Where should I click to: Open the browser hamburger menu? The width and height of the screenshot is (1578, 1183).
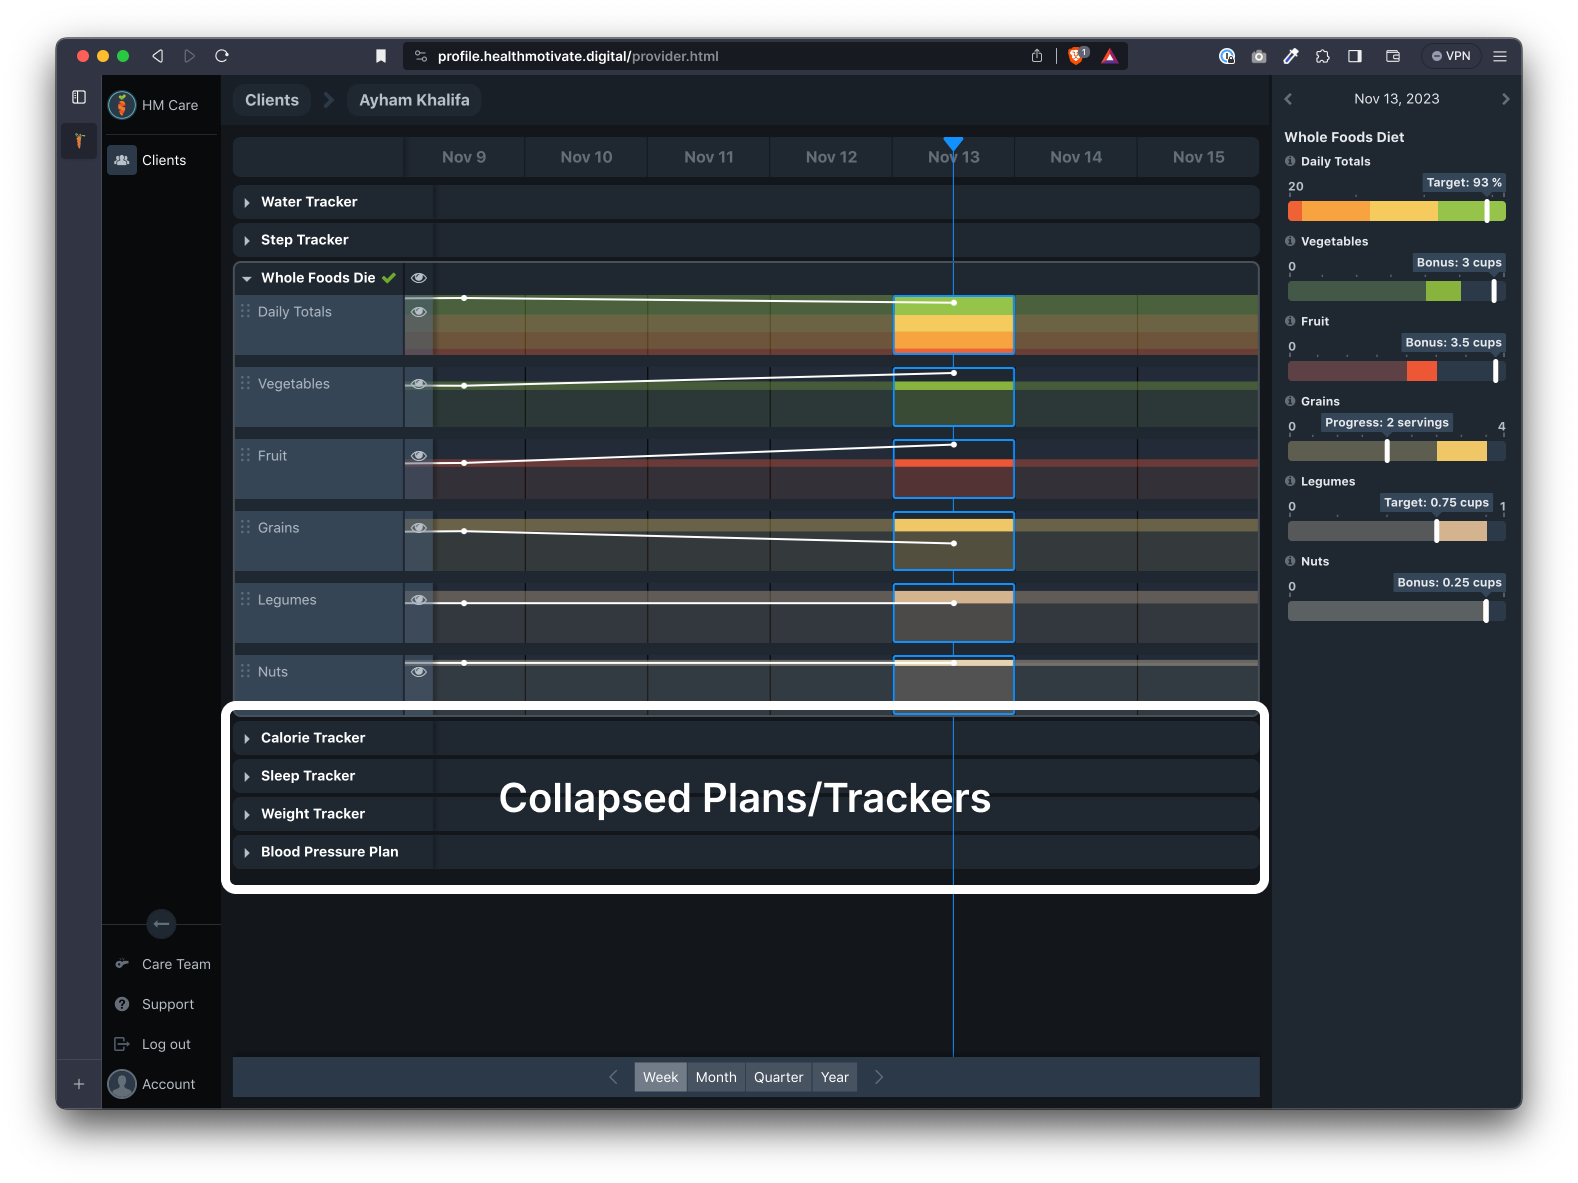tap(1500, 56)
